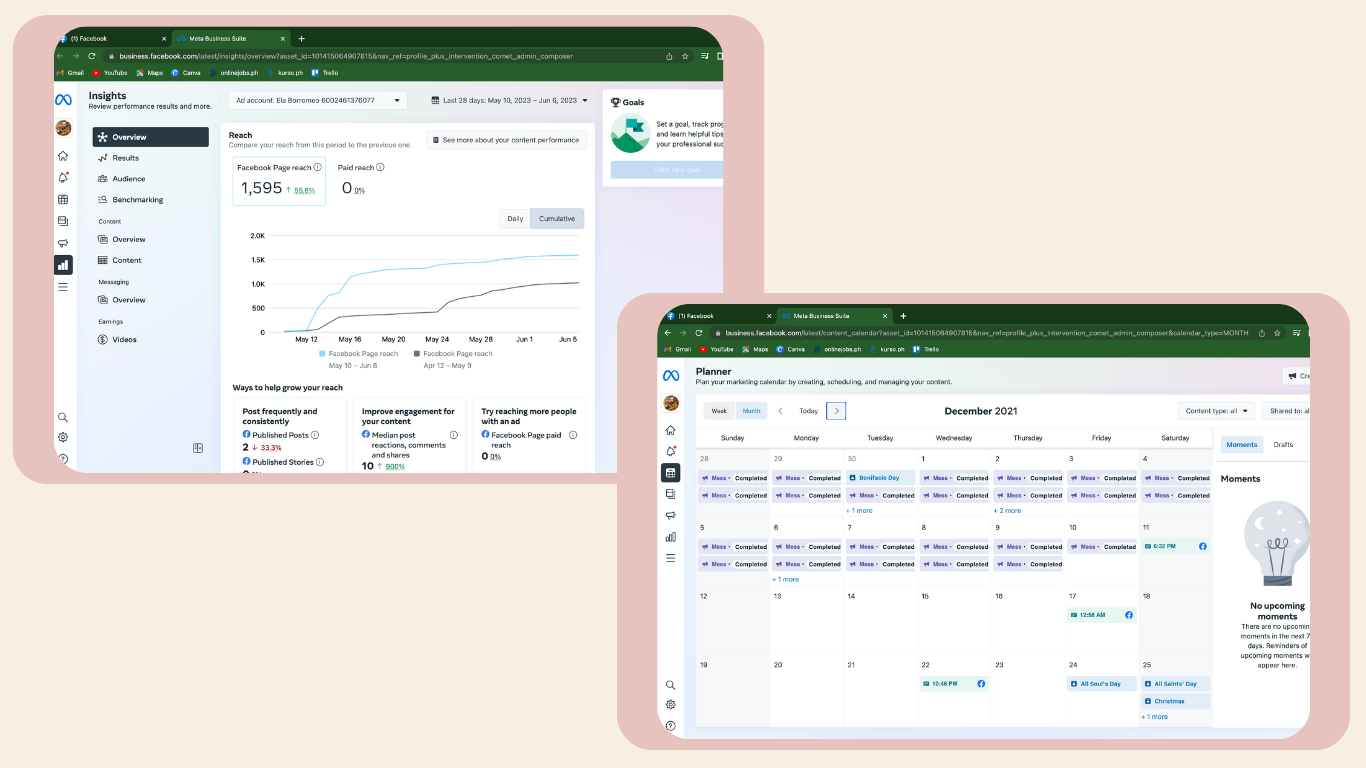Click info icon beside Published Posts
The height and width of the screenshot is (768, 1366).
coord(315,435)
